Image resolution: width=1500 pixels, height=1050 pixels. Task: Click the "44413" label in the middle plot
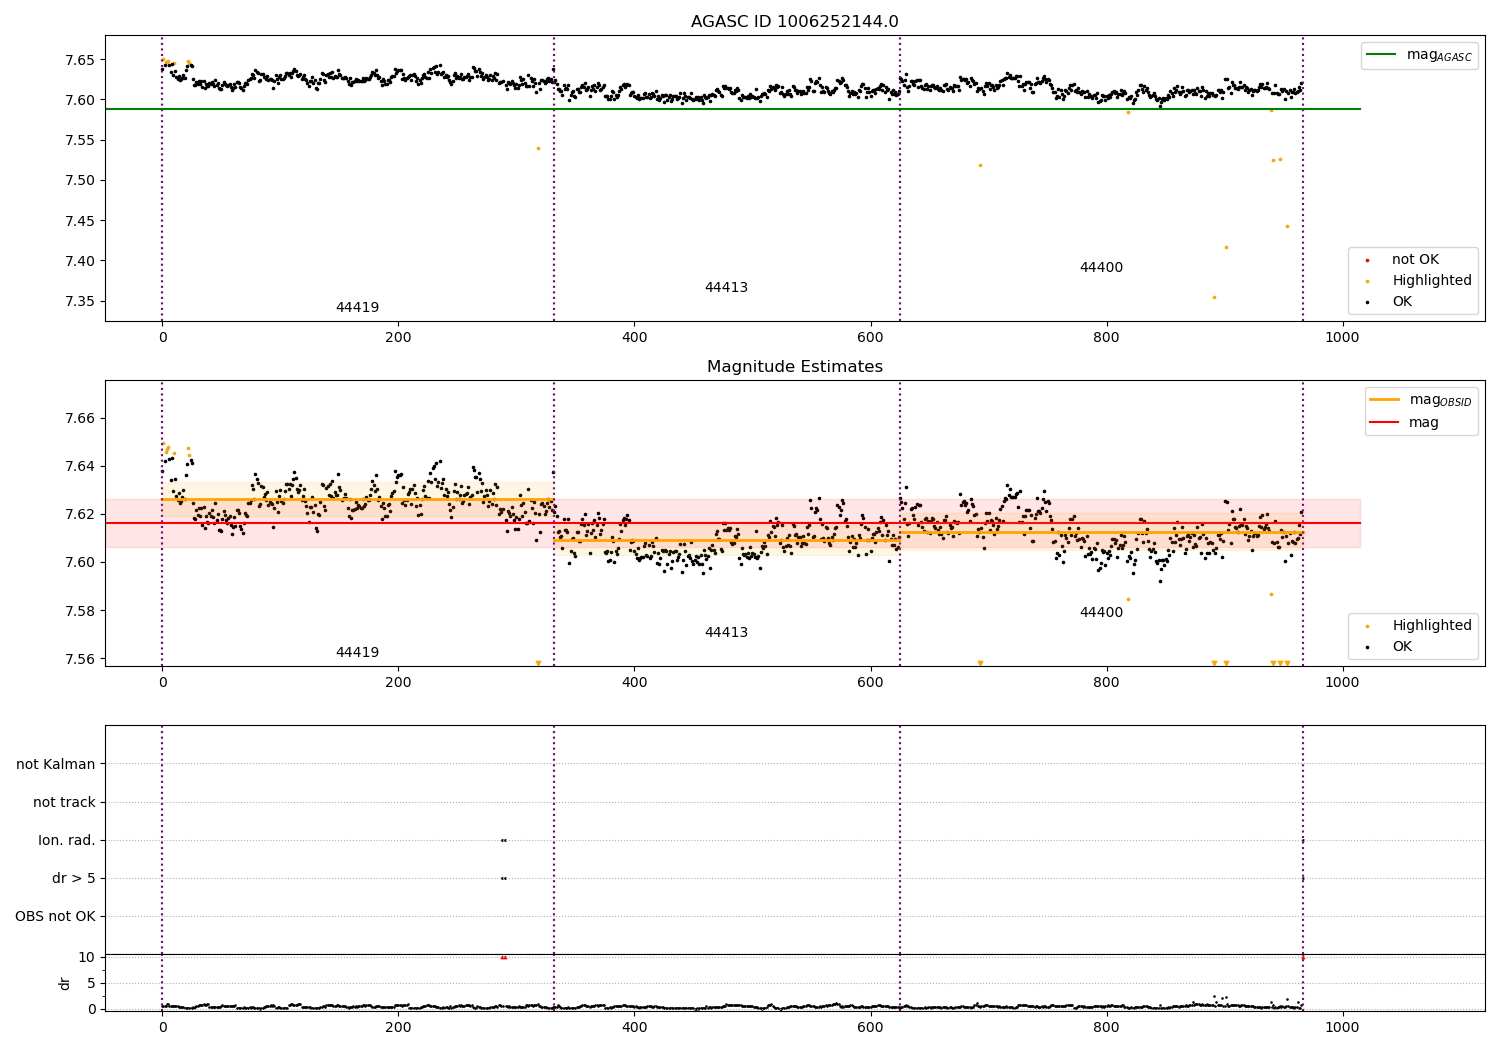click(726, 633)
